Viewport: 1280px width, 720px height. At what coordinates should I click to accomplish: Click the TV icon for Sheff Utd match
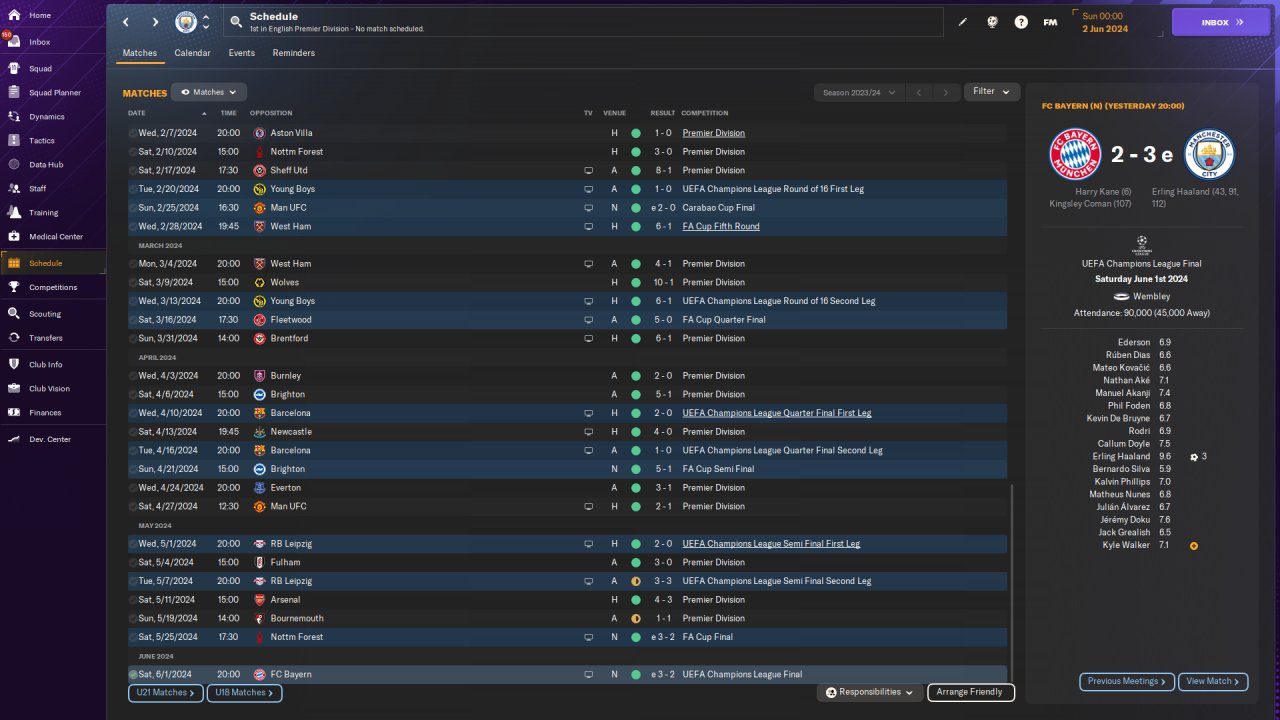pos(589,170)
